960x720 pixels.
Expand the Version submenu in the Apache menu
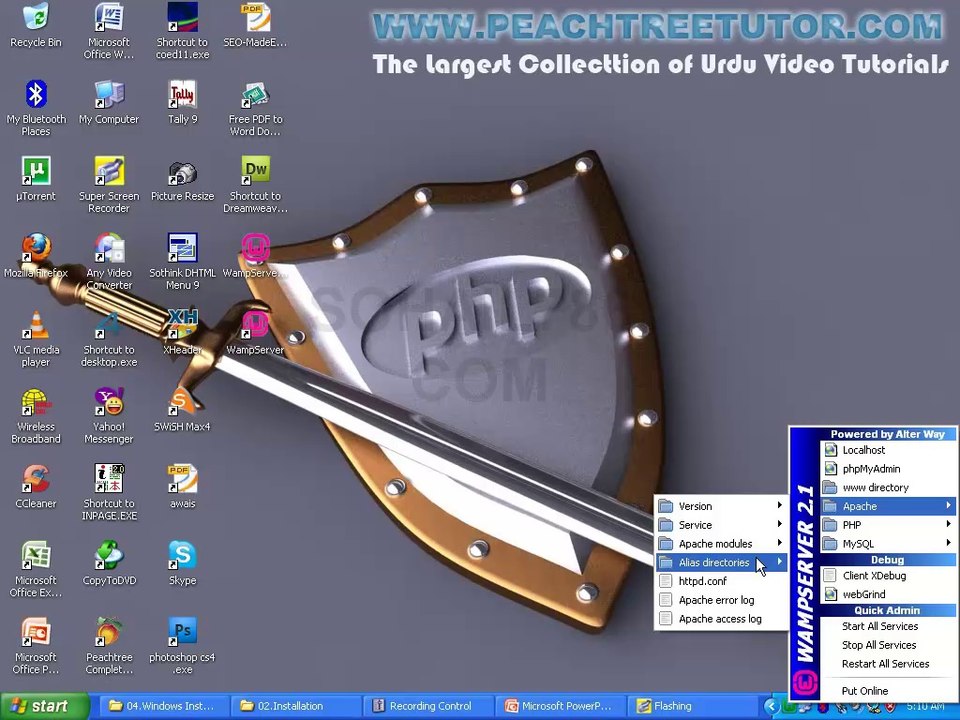point(721,506)
